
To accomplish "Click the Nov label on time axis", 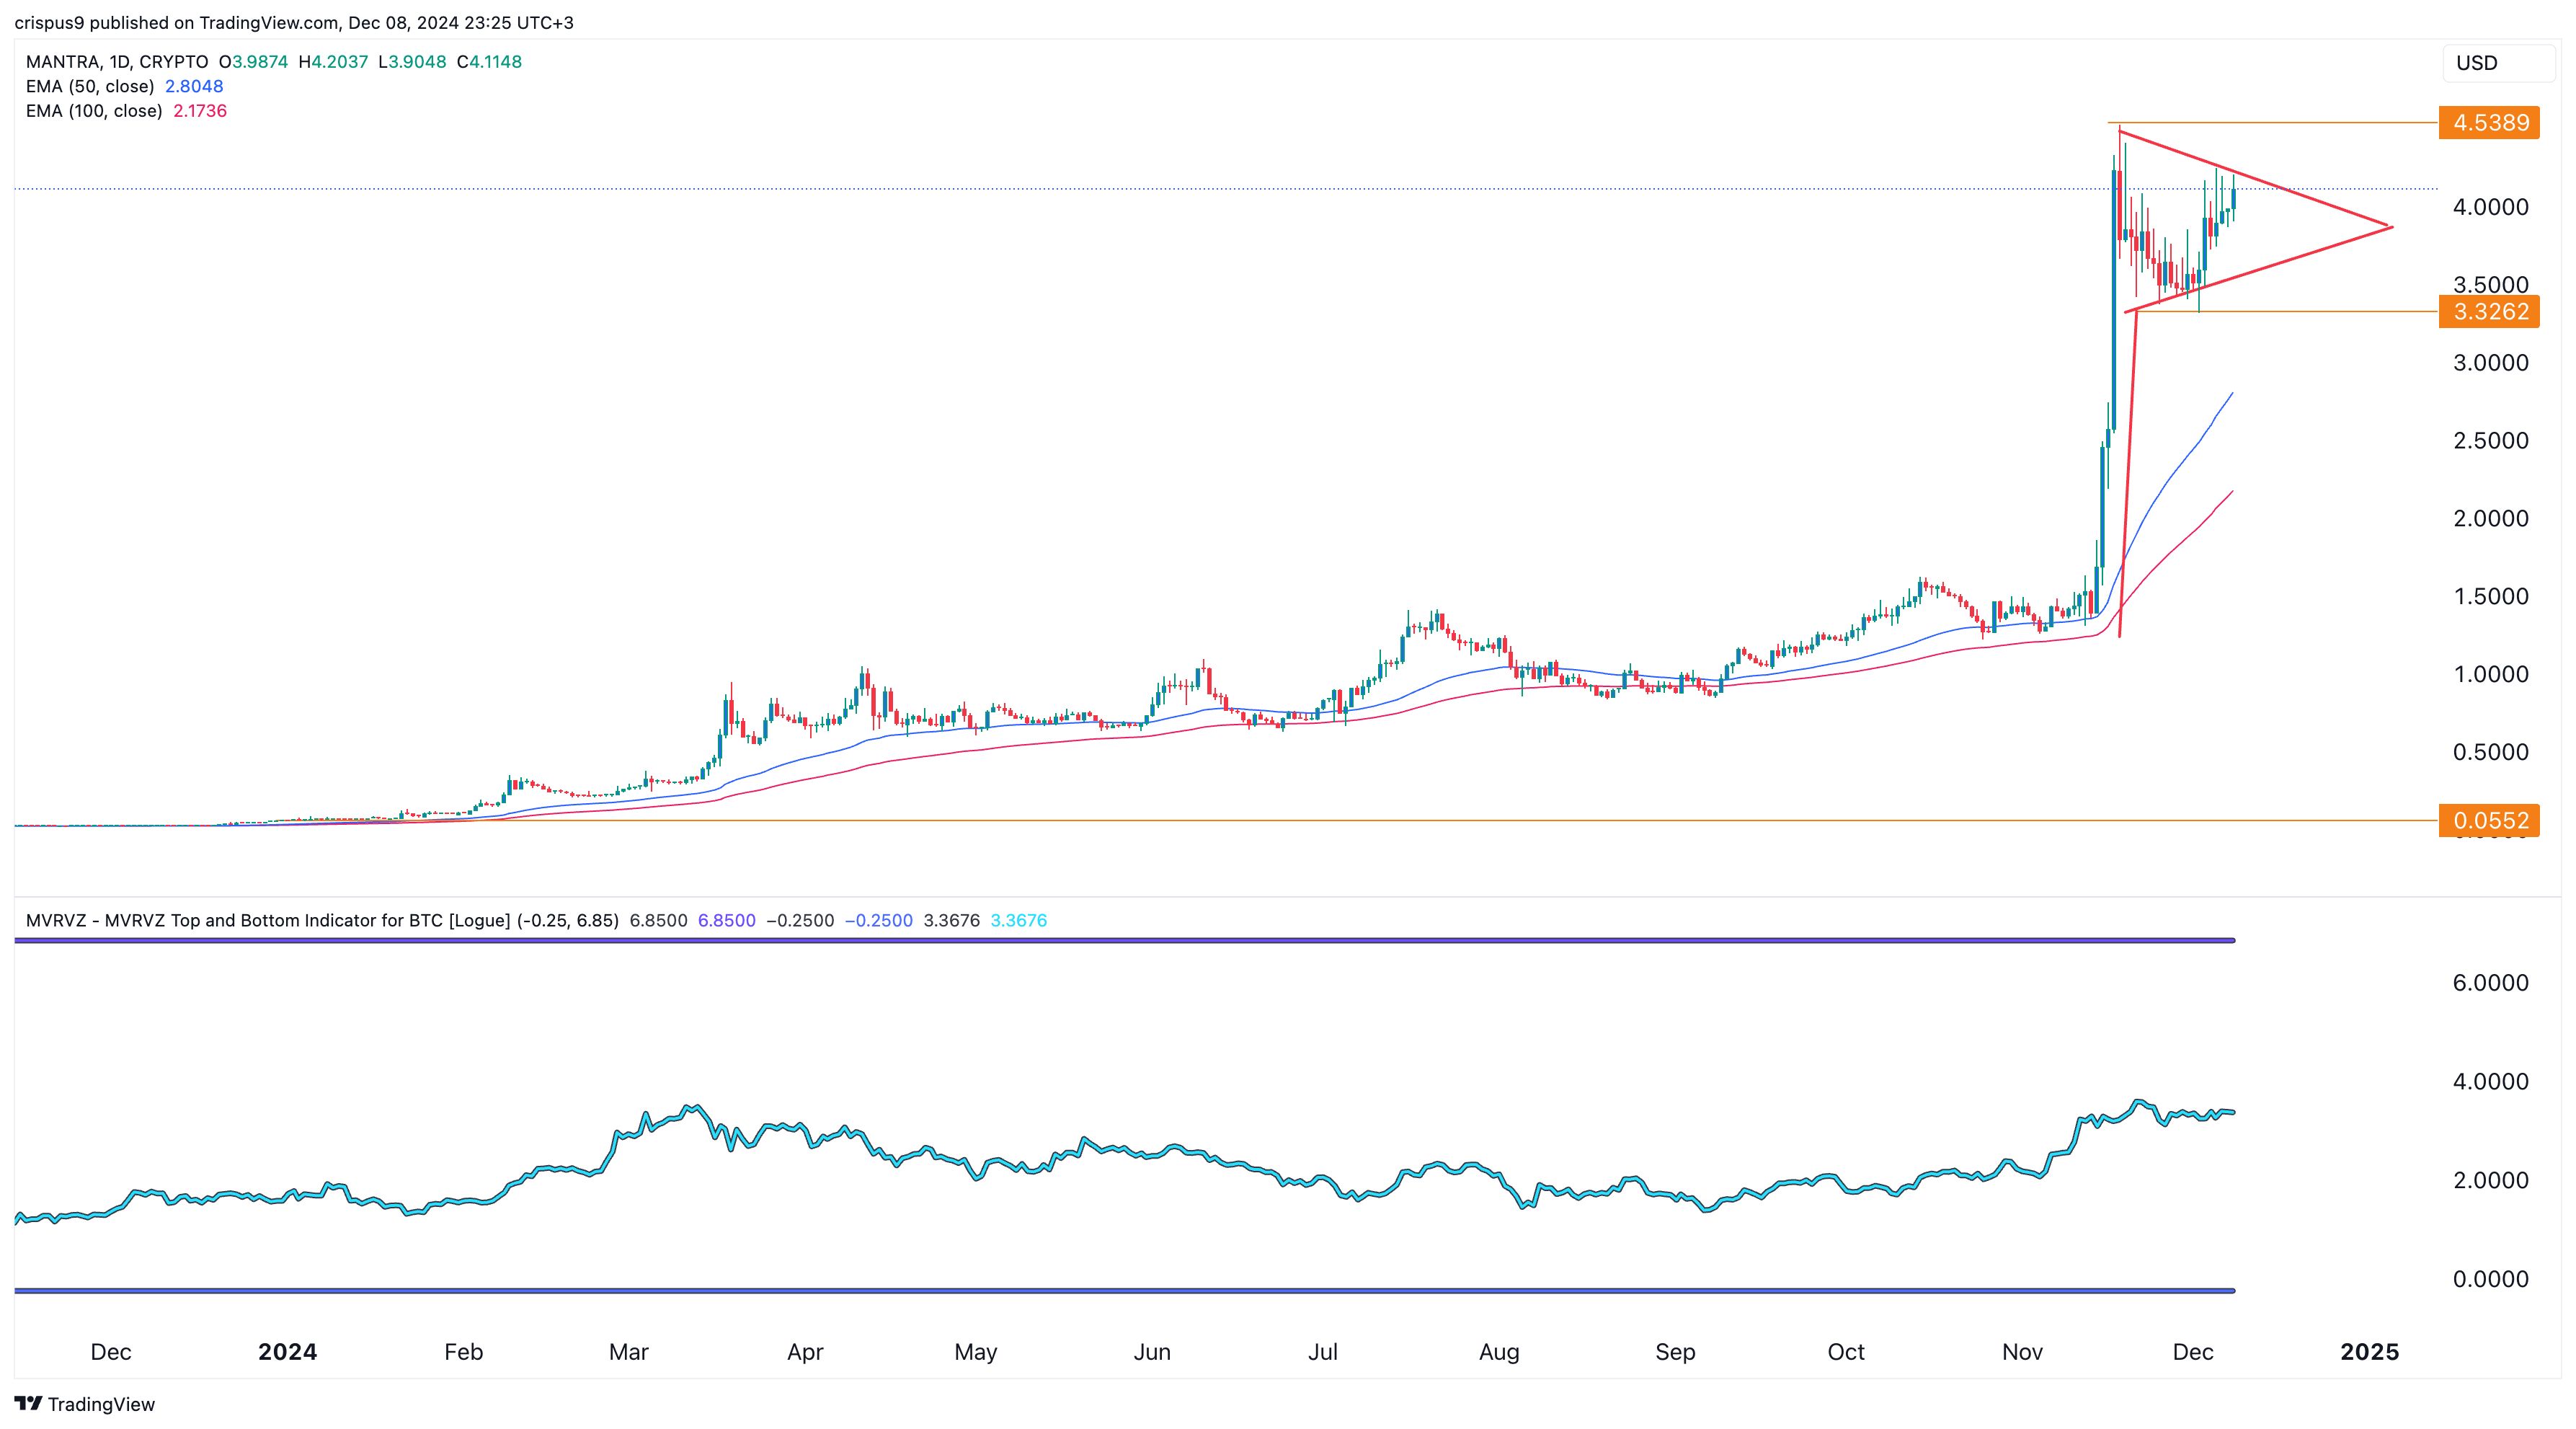I will [x=2022, y=1352].
